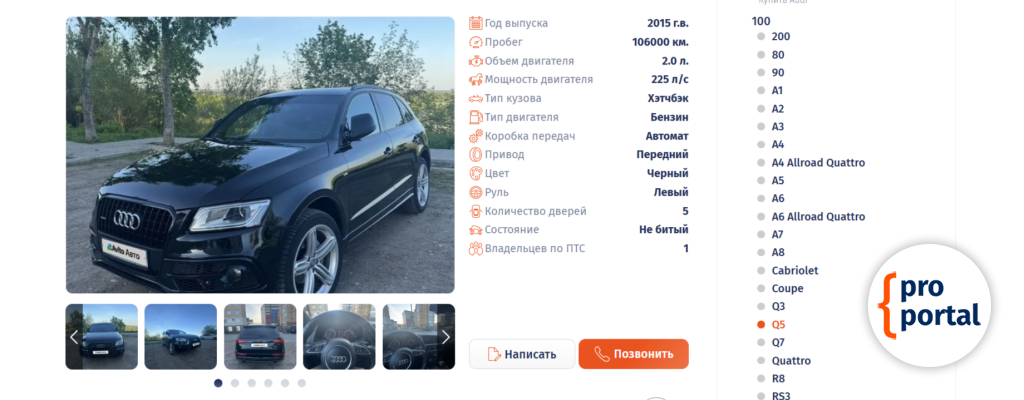Click the orange Позвонить call button
The image size is (1024, 400).
(633, 354)
